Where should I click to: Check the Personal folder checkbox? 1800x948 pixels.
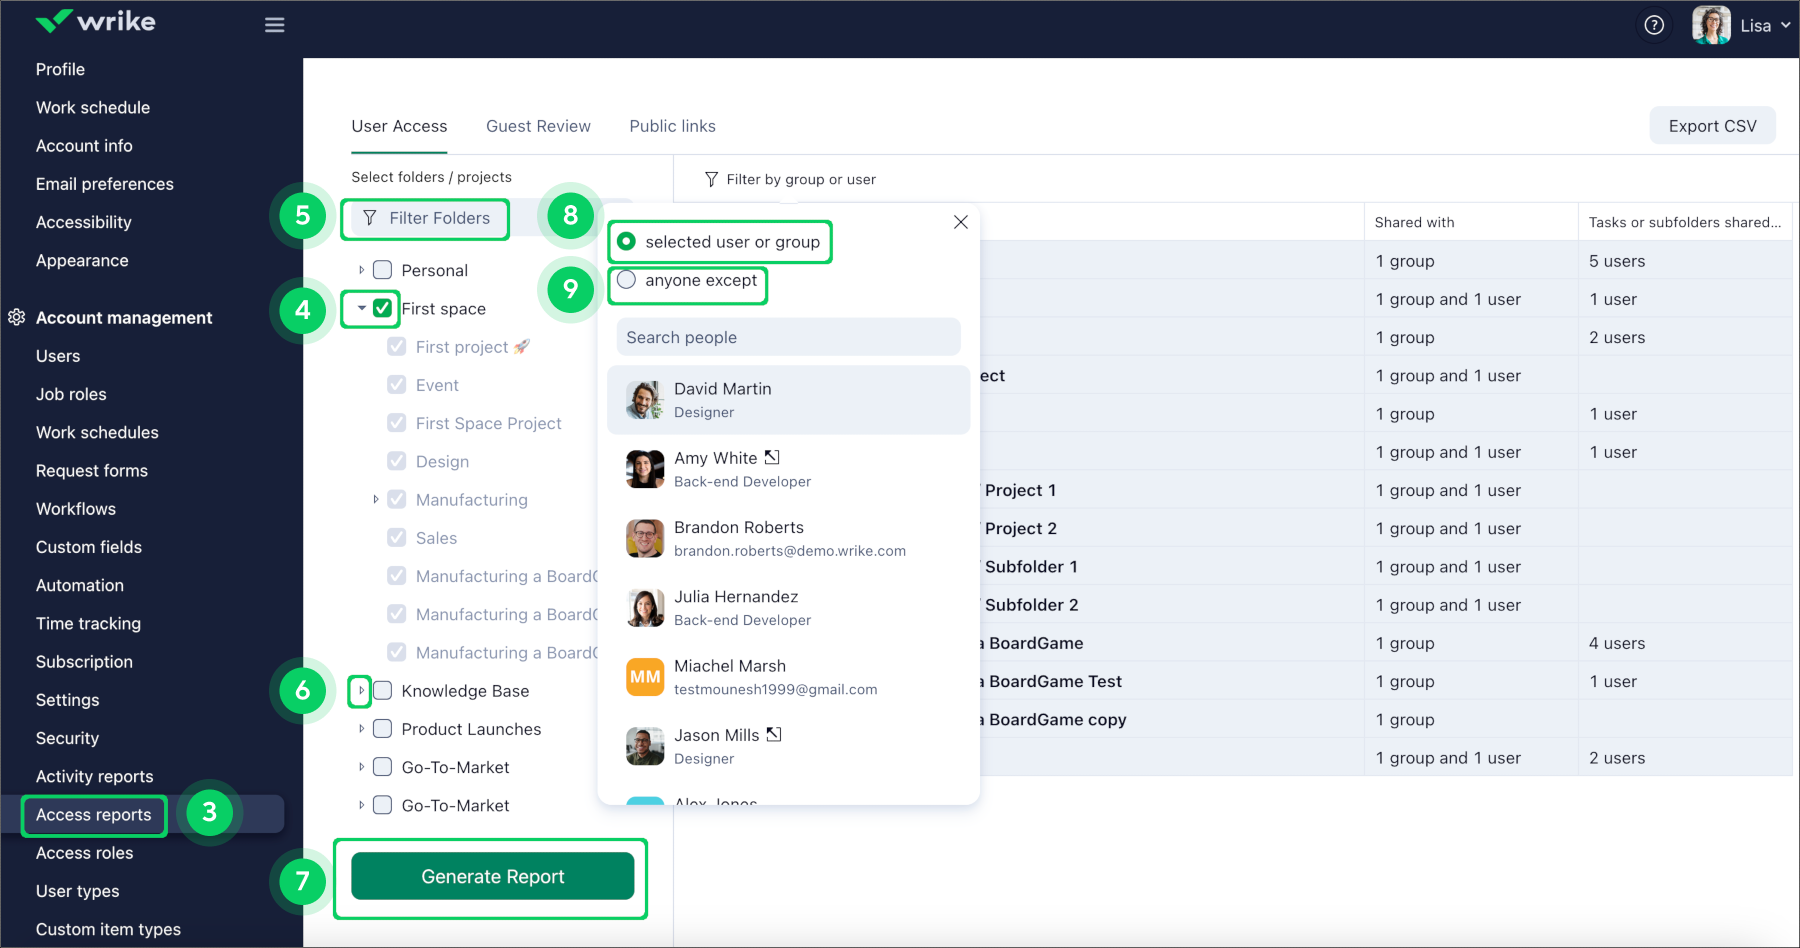[382, 270]
